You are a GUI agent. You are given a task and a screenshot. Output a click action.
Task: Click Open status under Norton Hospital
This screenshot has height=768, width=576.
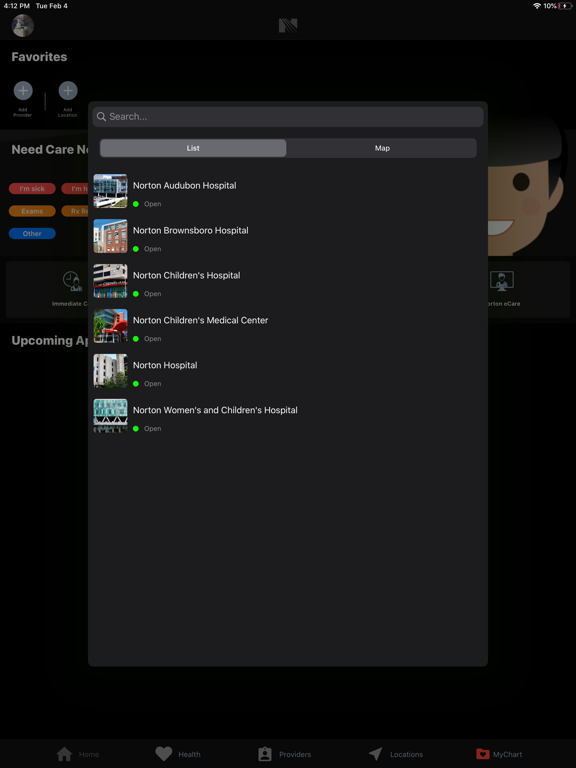[152, 384]
